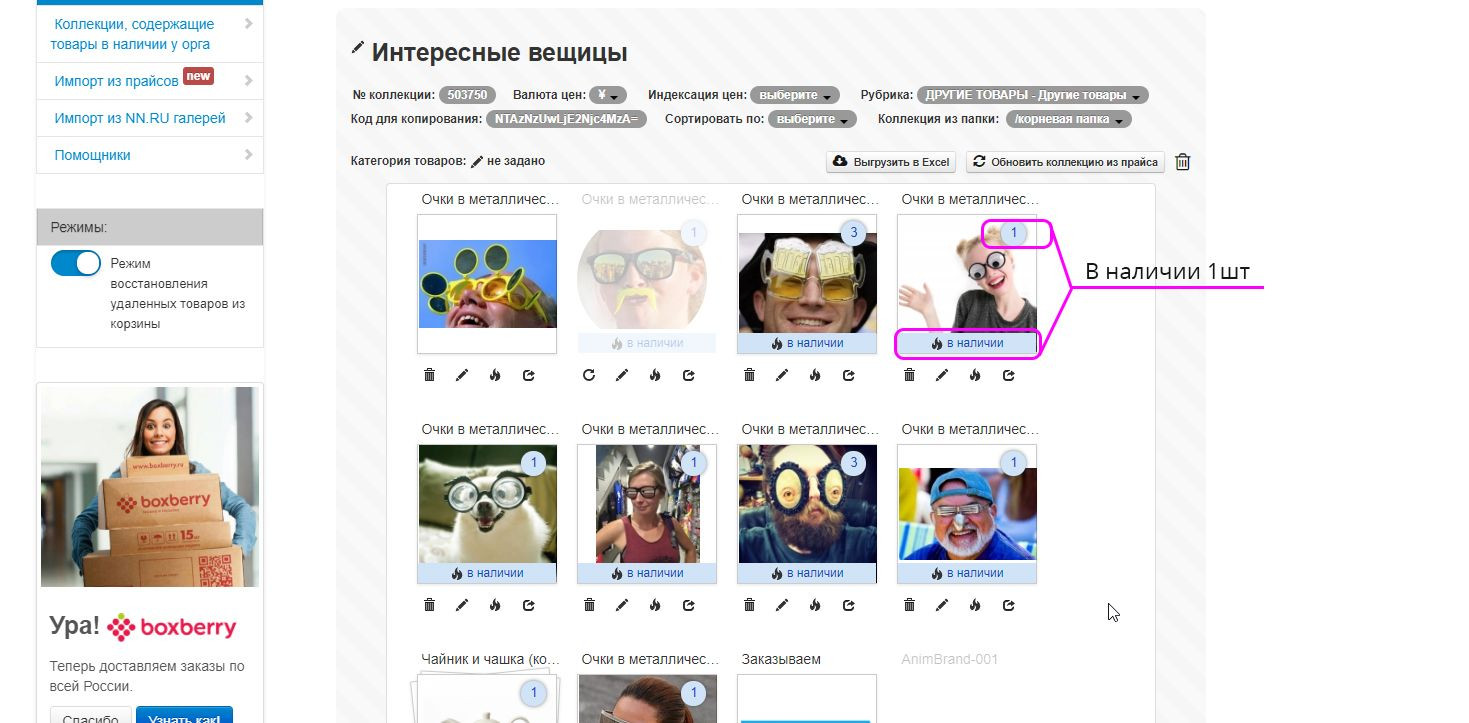The image size is (1469, 723).
Task: Click flame icon under beer mug glasses
Action: click(815, 375)
